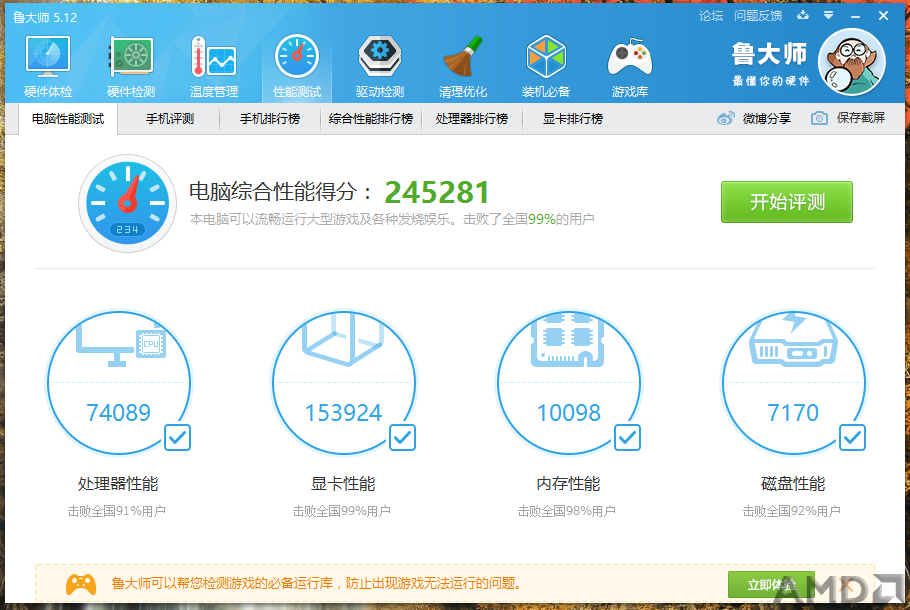Click the disk drive icon
This screenshot has height=610, width=910.
point(793,340)
